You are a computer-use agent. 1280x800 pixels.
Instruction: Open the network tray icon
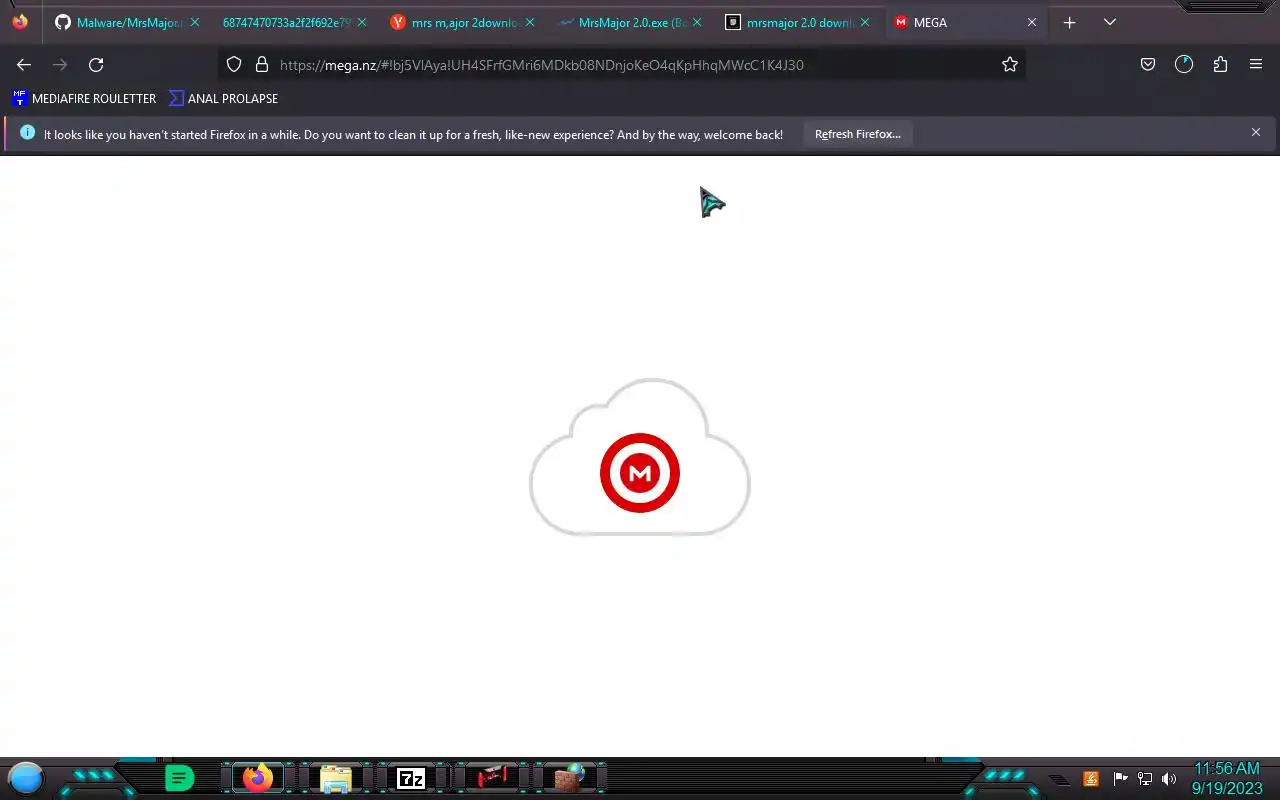[x=1145, y=778]
